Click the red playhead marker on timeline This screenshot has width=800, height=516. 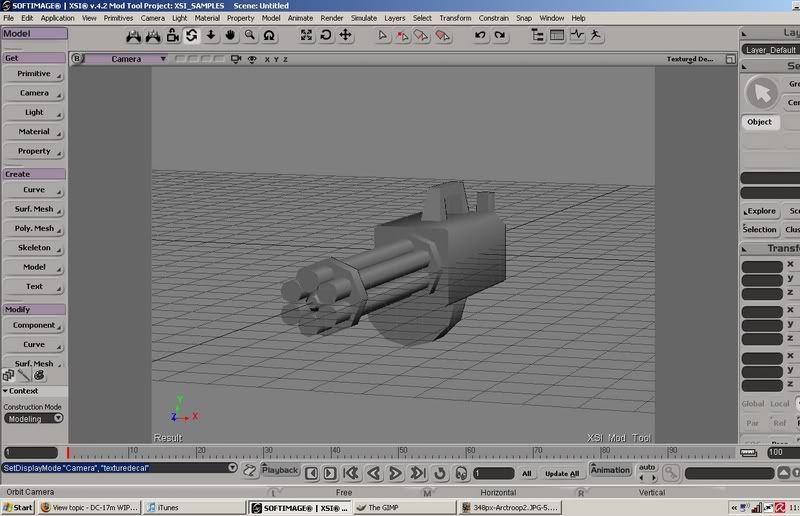pos(67,453)
